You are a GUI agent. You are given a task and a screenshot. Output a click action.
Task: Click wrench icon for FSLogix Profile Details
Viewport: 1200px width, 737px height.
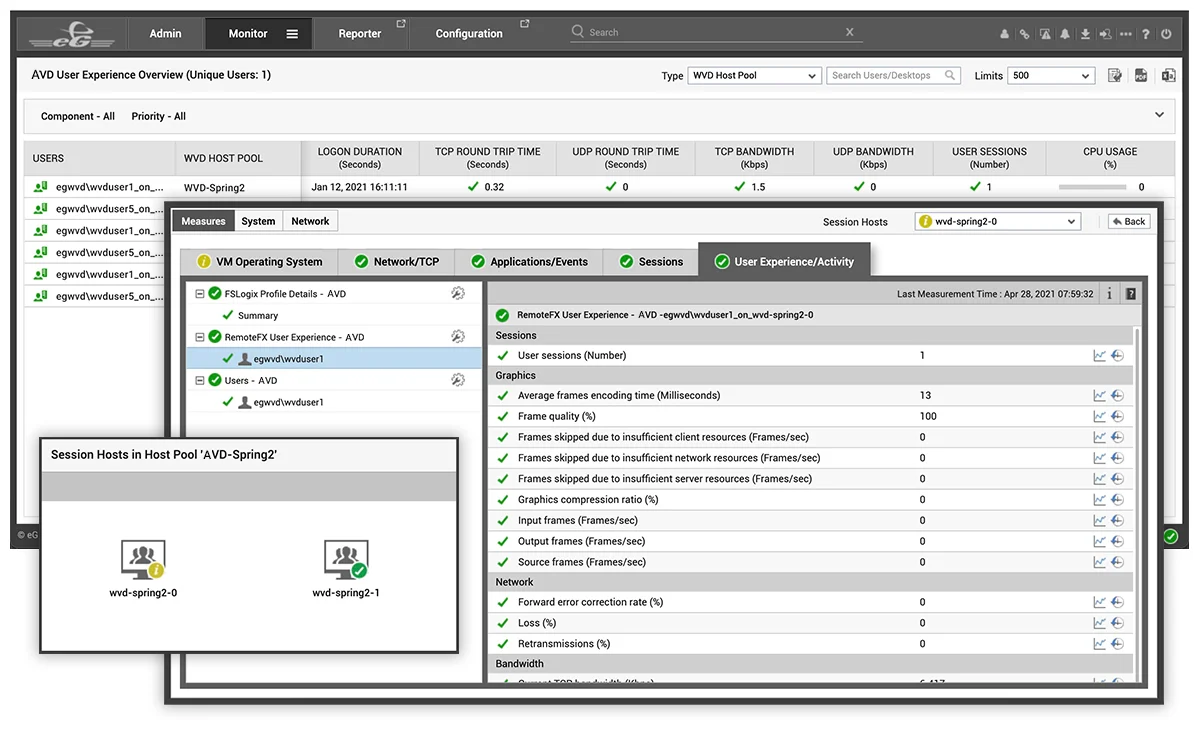tap(458, 294)
